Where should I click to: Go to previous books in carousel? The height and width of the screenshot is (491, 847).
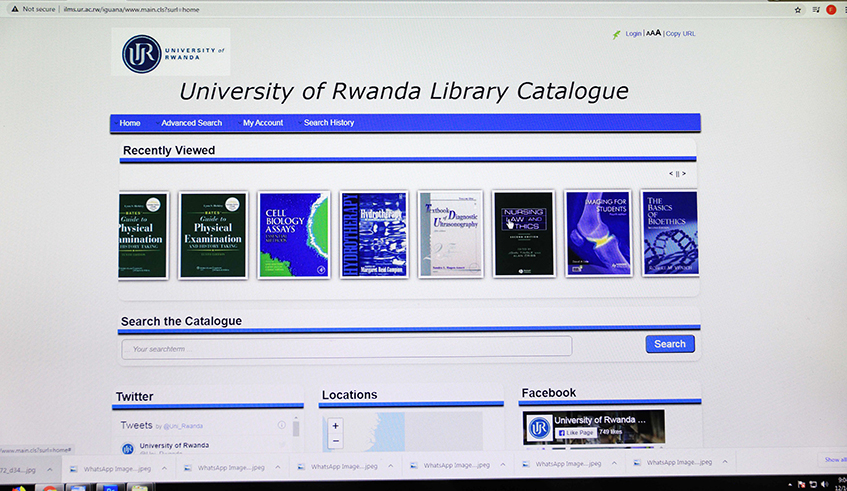click(670, 174)
